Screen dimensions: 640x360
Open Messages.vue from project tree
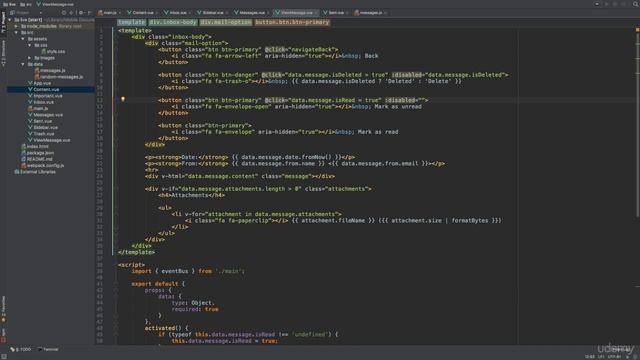[45, 115]
